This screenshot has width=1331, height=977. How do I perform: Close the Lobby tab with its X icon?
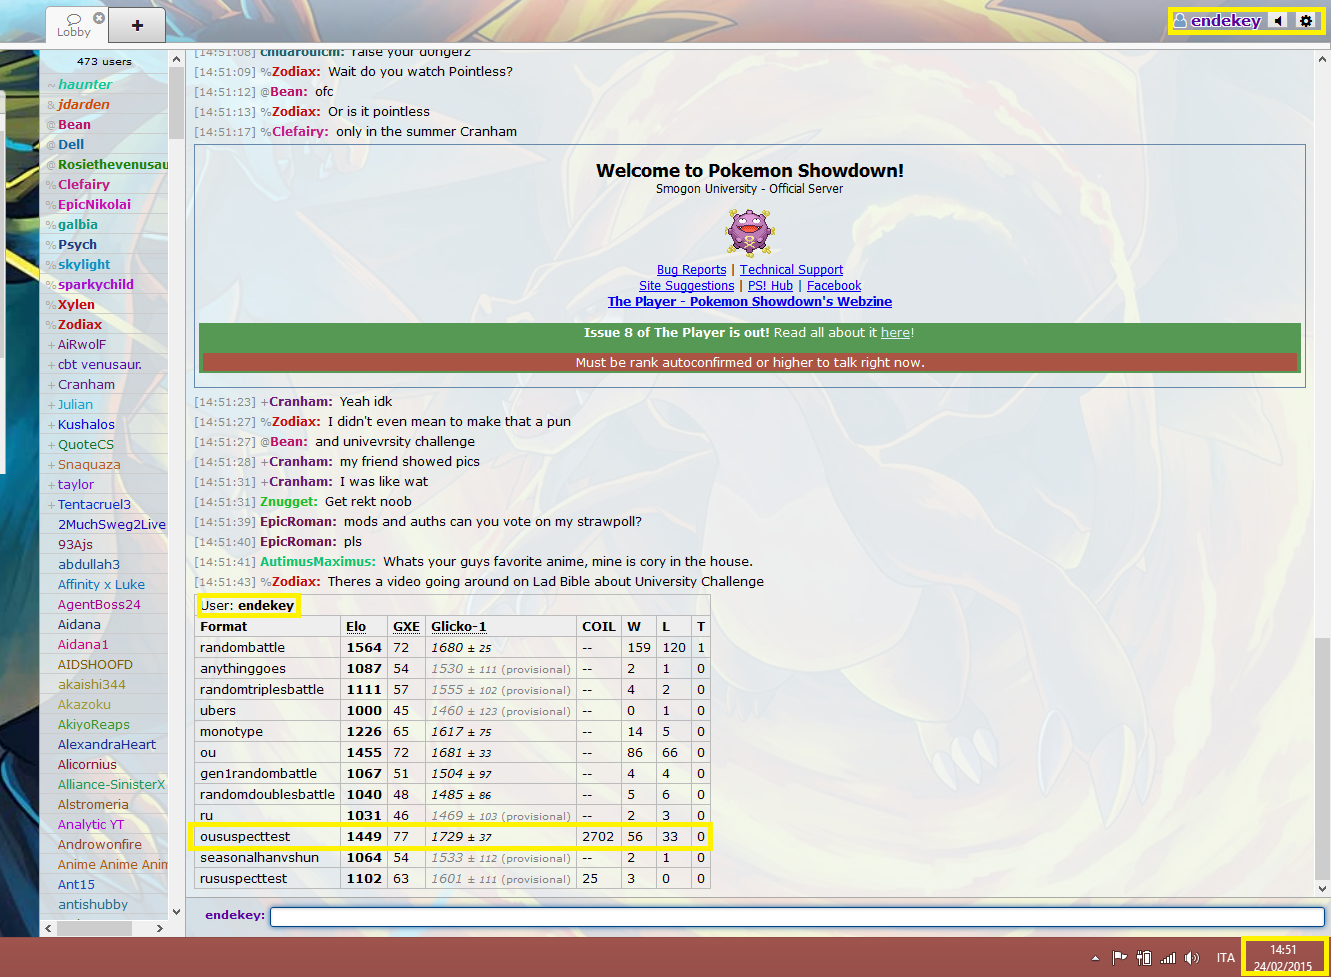pyautogui.click(x=98, y=18)
